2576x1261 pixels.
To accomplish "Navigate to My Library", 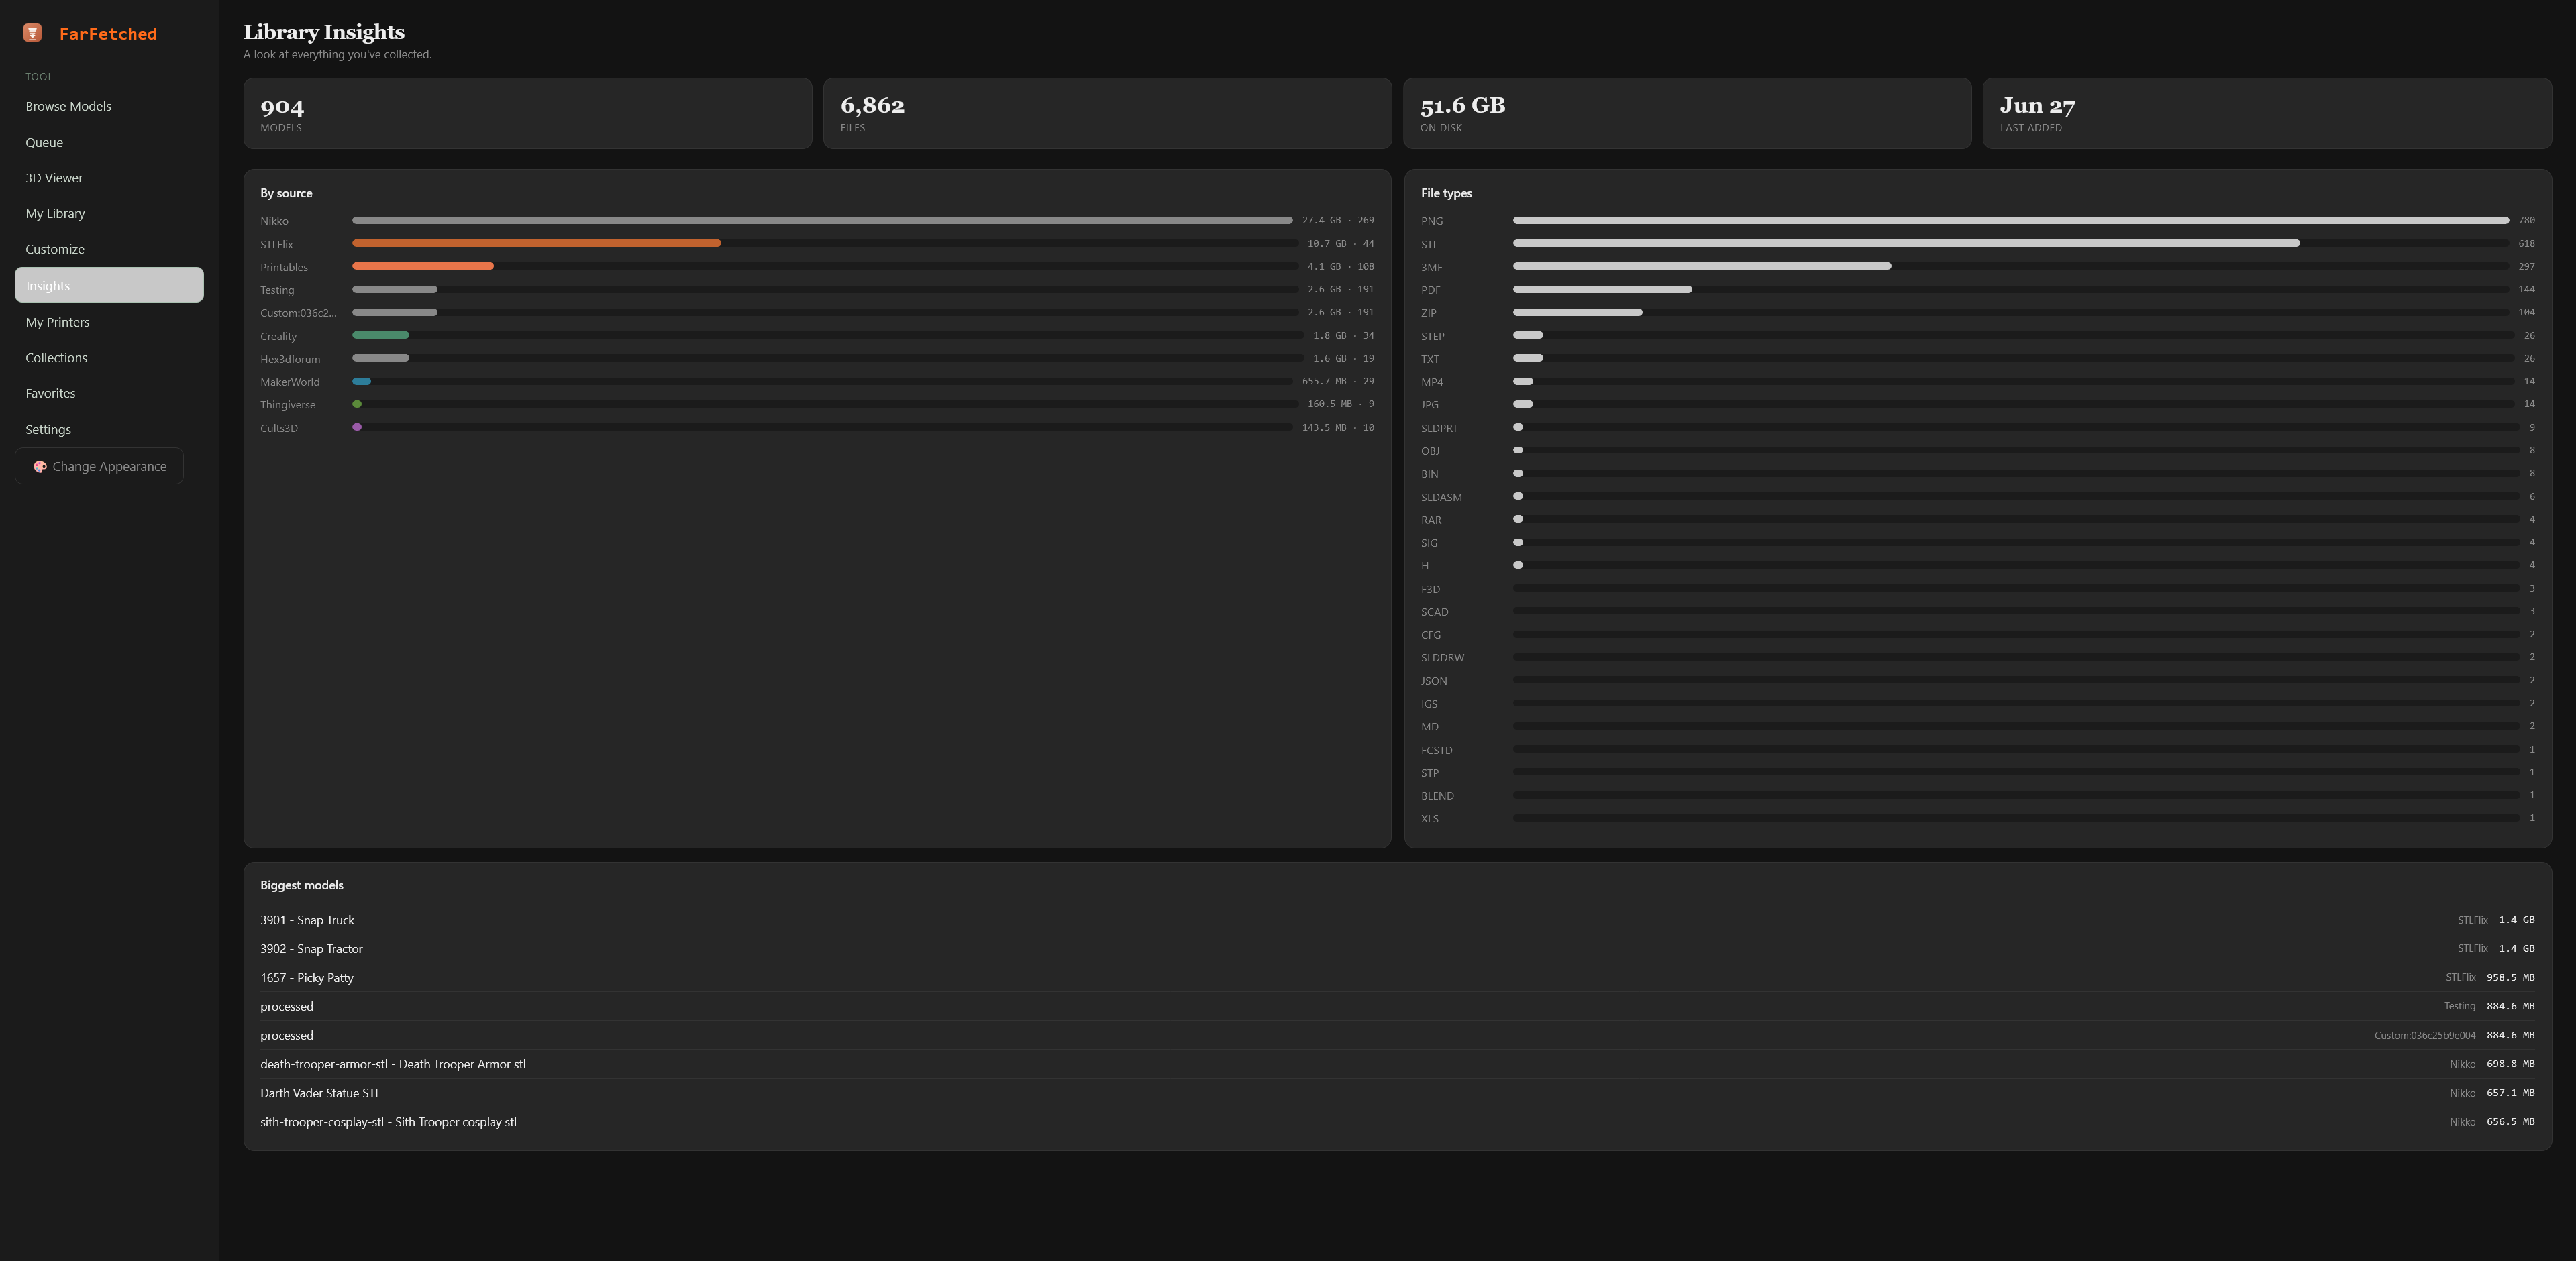I will click(x=109, y=214).
